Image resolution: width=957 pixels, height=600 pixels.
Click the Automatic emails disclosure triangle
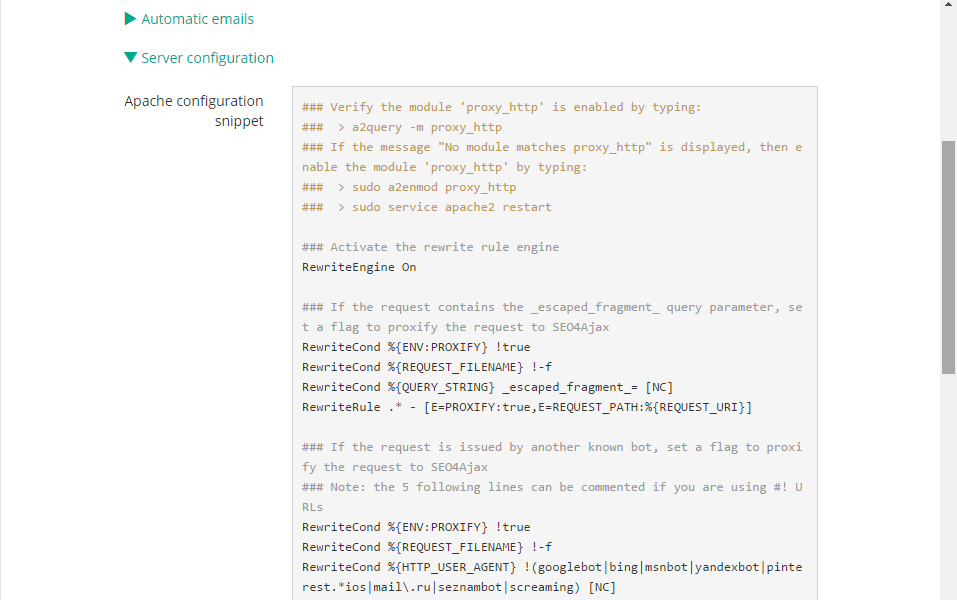(130, 18)
